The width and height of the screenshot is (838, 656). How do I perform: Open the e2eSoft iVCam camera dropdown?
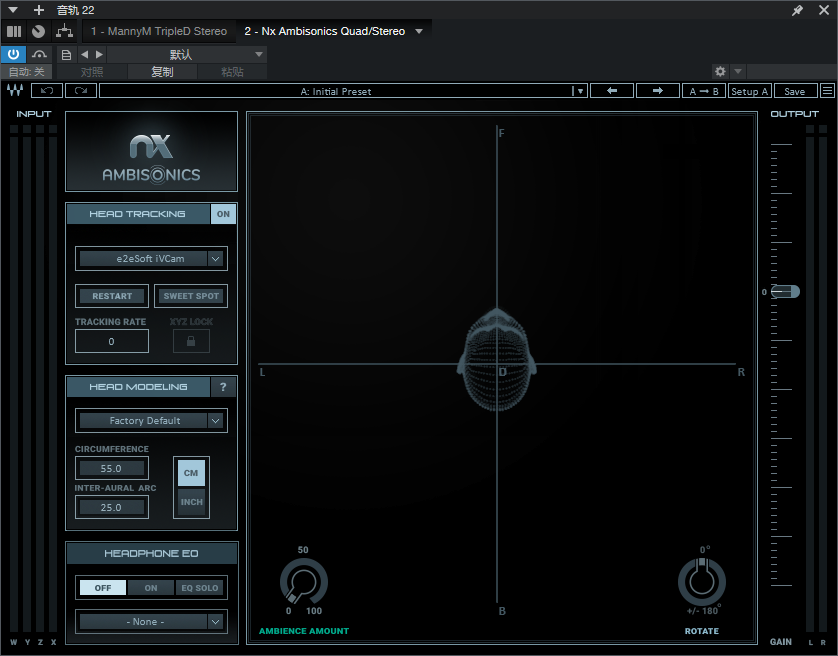coord(151,259)
